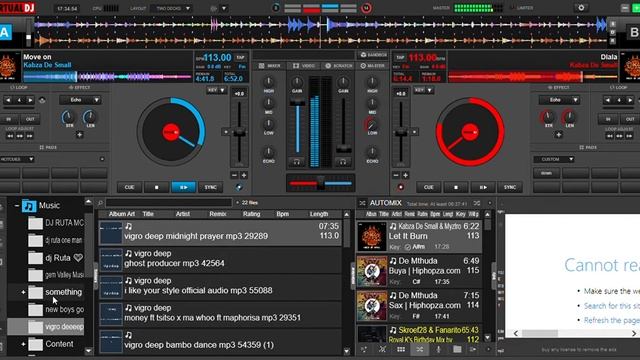Screen dimensions: 640x360
Task: Click deck A pitch minus button
Action: tap(234, 175)
